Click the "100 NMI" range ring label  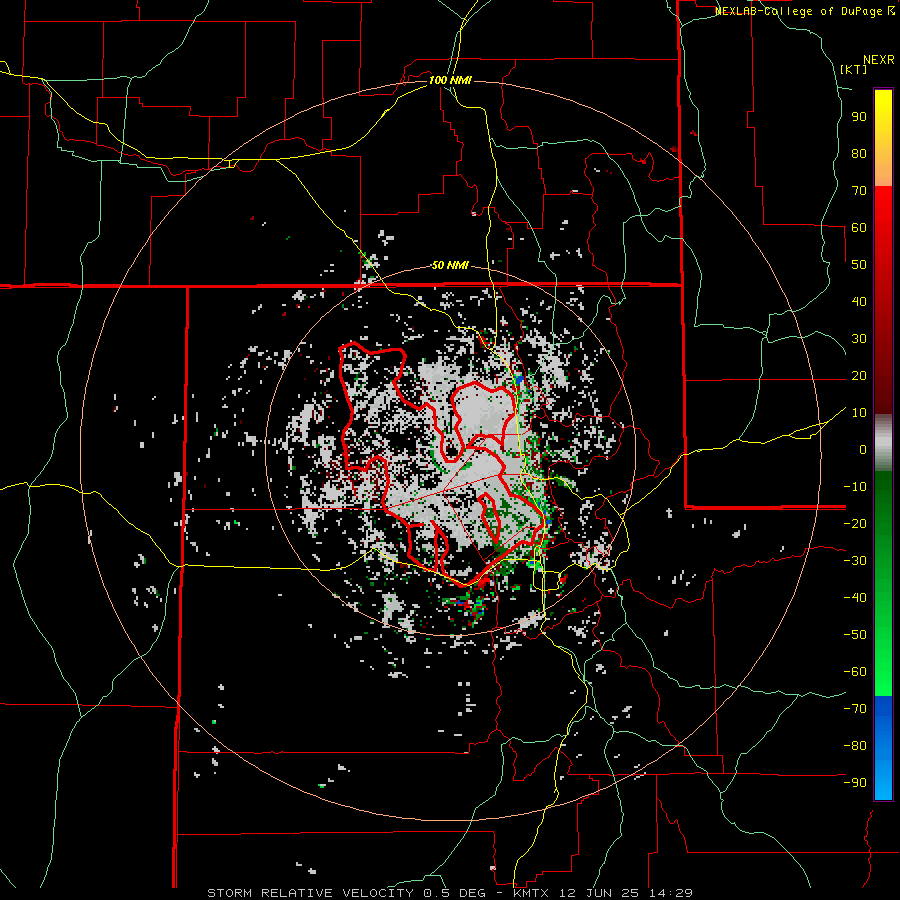(x=450, y=80)
